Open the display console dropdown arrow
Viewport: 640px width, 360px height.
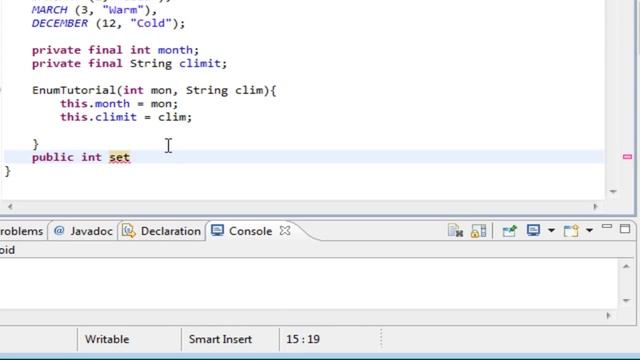[551, 231]
